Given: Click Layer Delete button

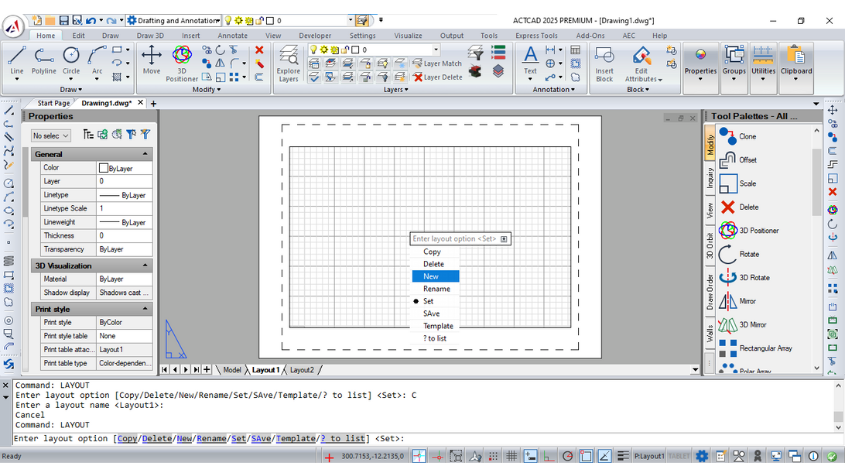Looking at the screenshot, I should tap(437, 77).
